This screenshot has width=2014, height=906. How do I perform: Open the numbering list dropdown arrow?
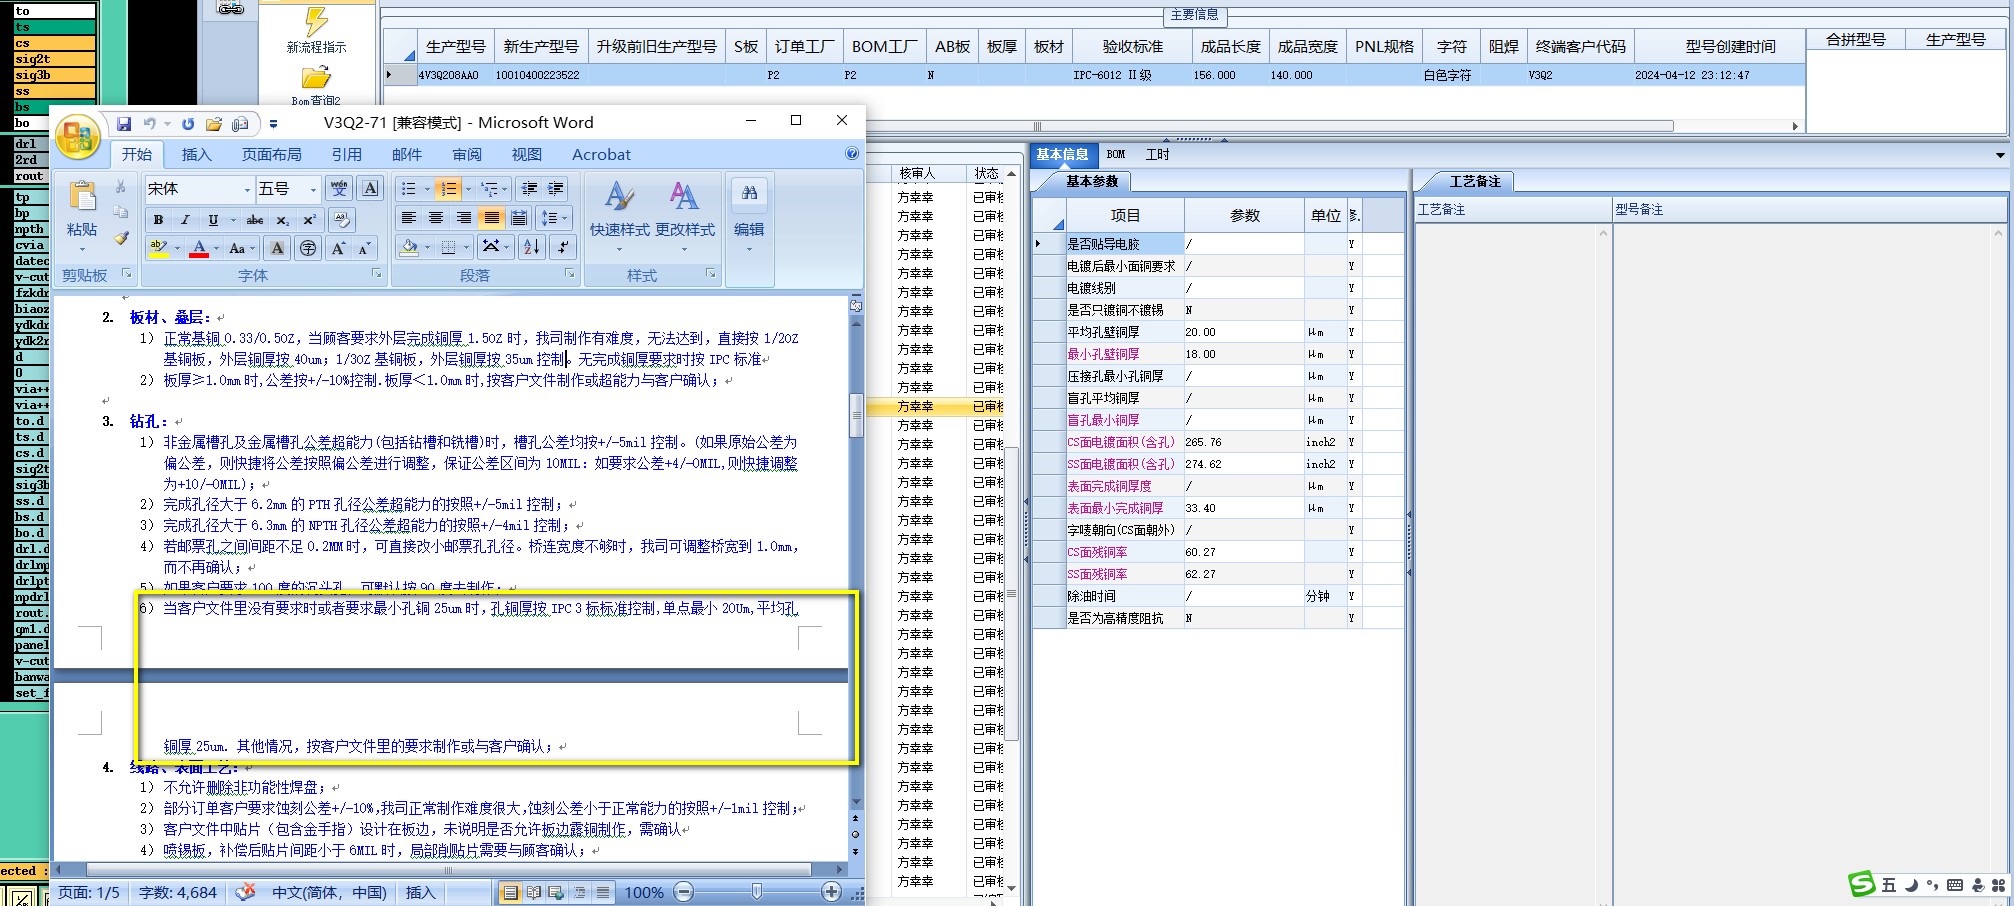coord(468,189)
